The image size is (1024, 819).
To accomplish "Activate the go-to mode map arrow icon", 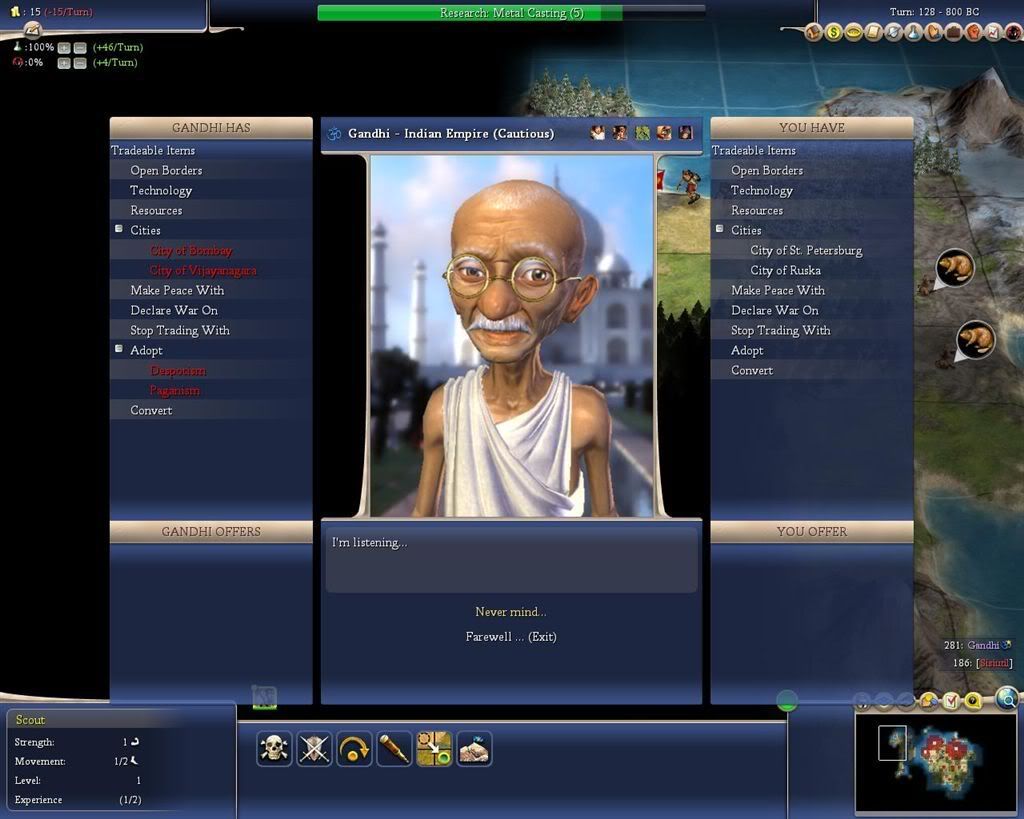I will coord(434,748).
